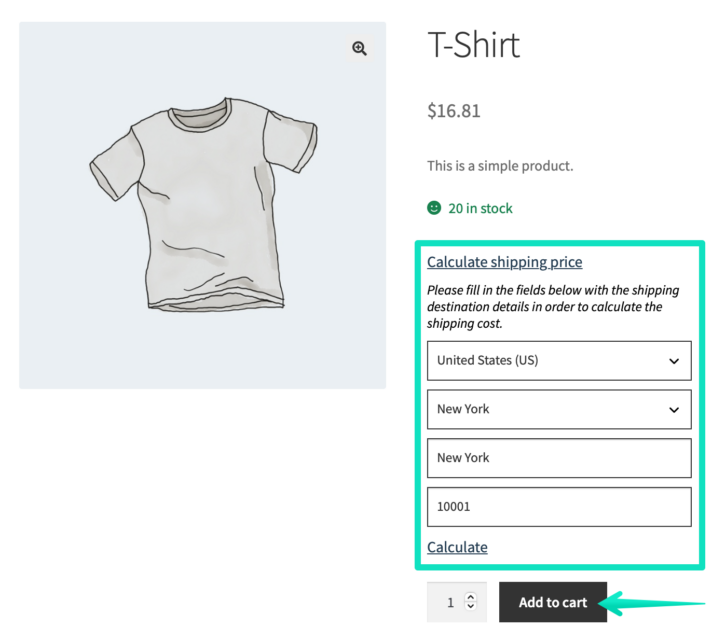Increase quantity with the stepper up arrow
Viewport: 712px width, 641px height.
click(472, 598)
